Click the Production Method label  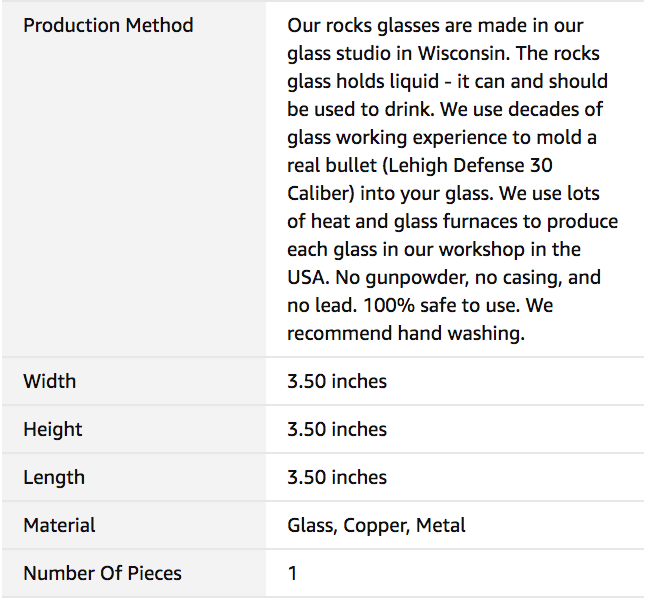pyautogui.click(x=108, y=25)
